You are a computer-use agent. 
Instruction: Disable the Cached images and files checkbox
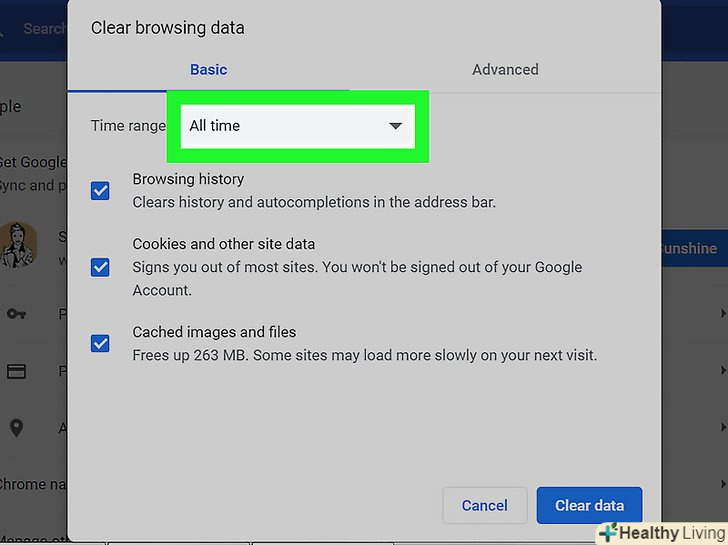pos(100,343)
